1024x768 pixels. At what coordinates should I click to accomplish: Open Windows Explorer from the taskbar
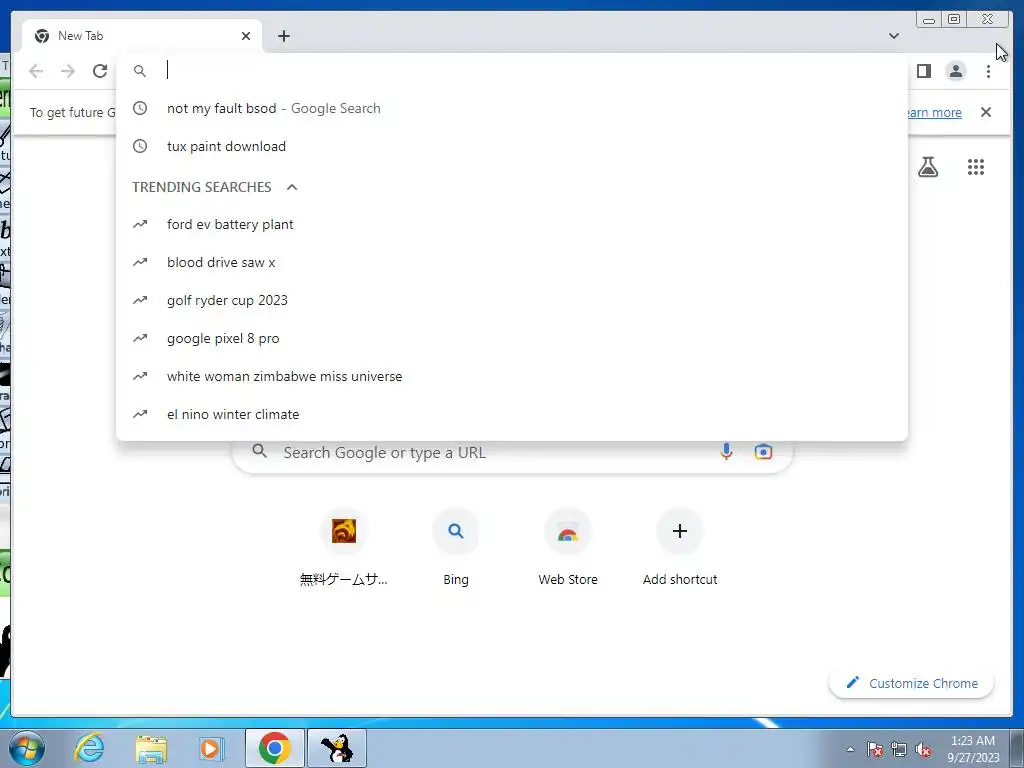[x=151, y=748]
